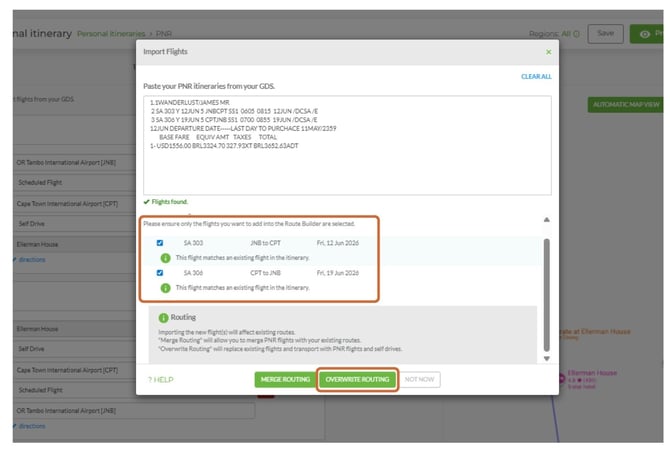The image size is (670, 452).
Task: Uncheck the SA 306 flight checkbox
Action: (160, 273)
